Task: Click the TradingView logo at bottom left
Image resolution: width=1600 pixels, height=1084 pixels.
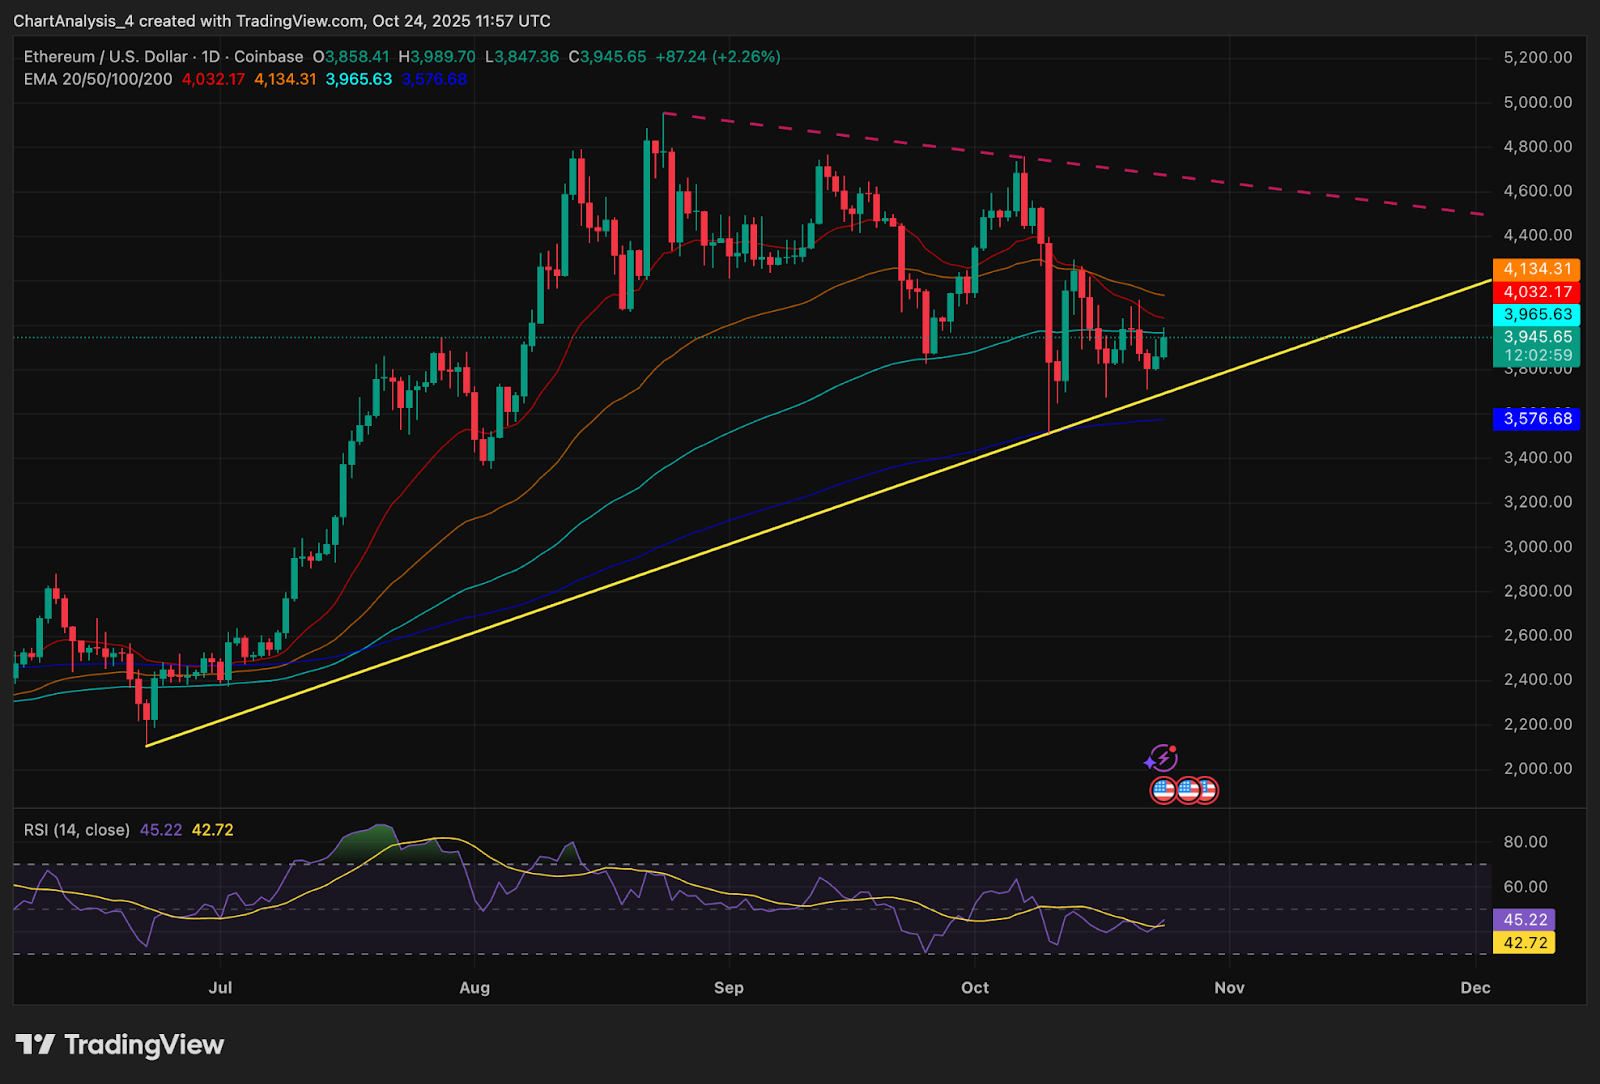Action: pos(120,1045)
